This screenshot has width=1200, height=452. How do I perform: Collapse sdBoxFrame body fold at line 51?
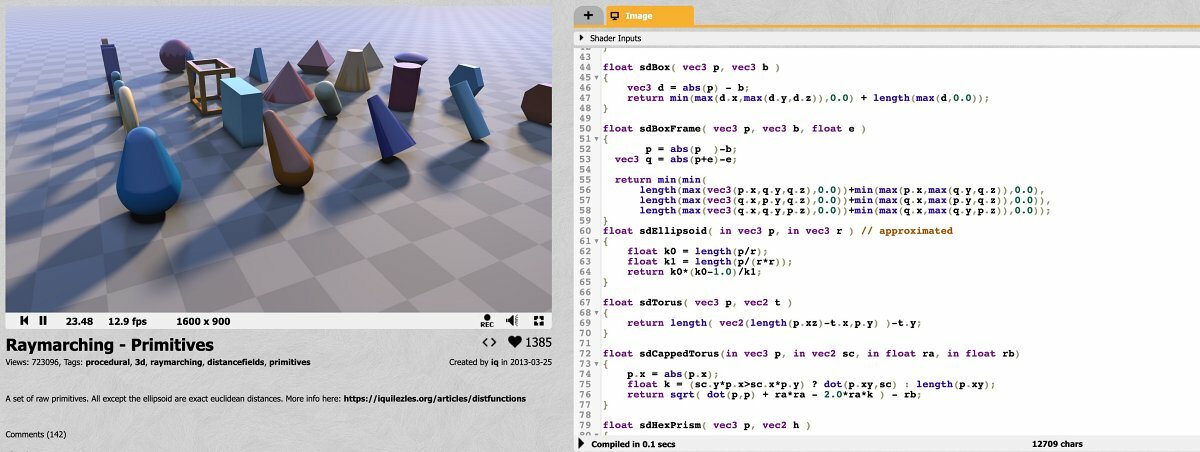click(597, 139)
